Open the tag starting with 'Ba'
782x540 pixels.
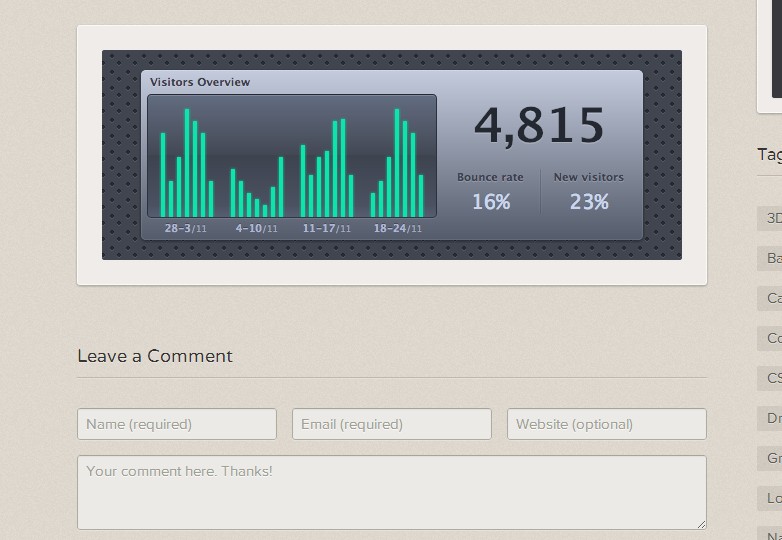tap(772, 259)
